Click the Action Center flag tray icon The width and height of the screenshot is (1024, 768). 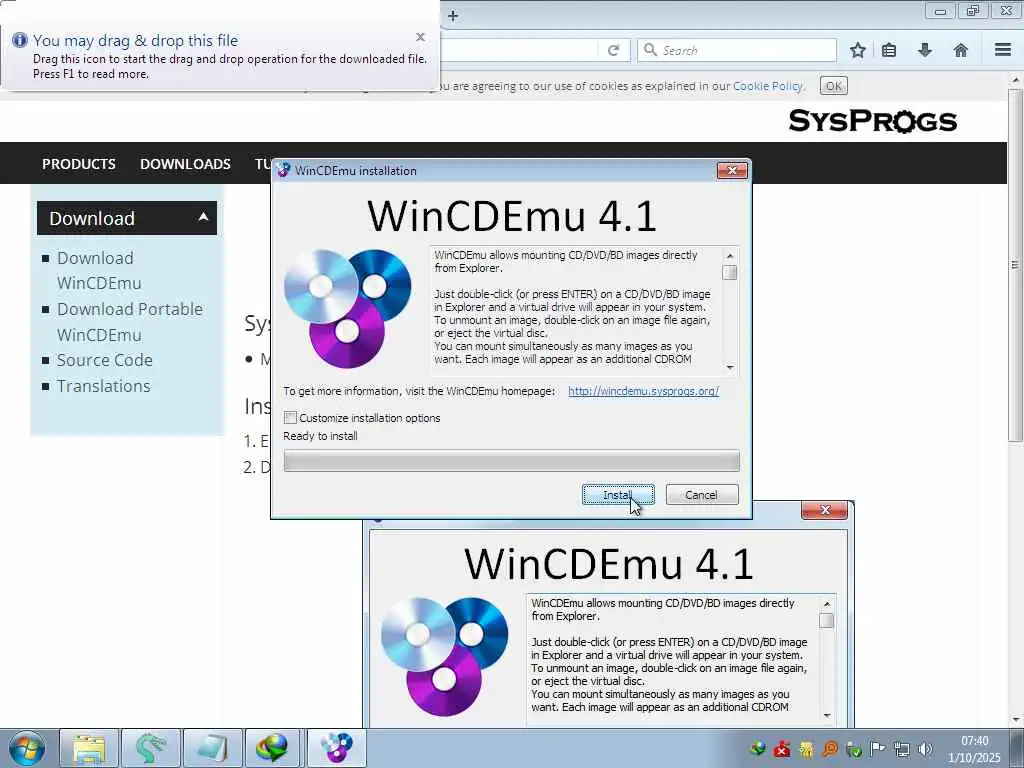pyautogui.click(x=877, y=748)
